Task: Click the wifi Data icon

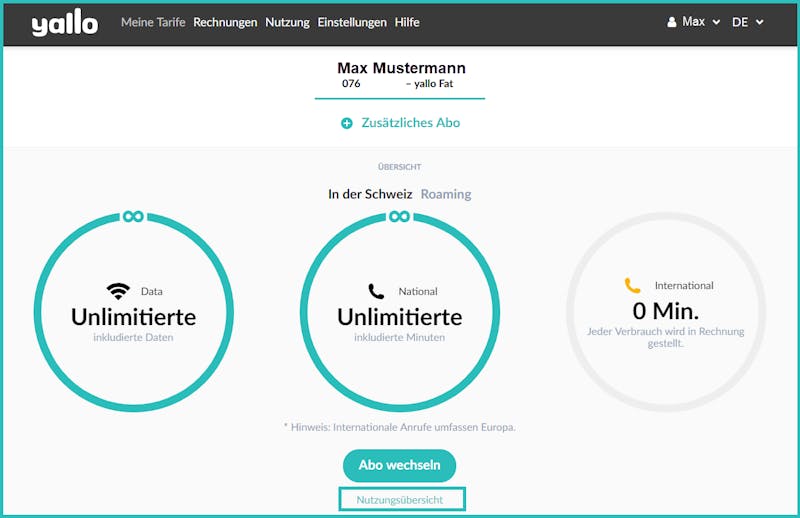Action: tap(118, 291)
